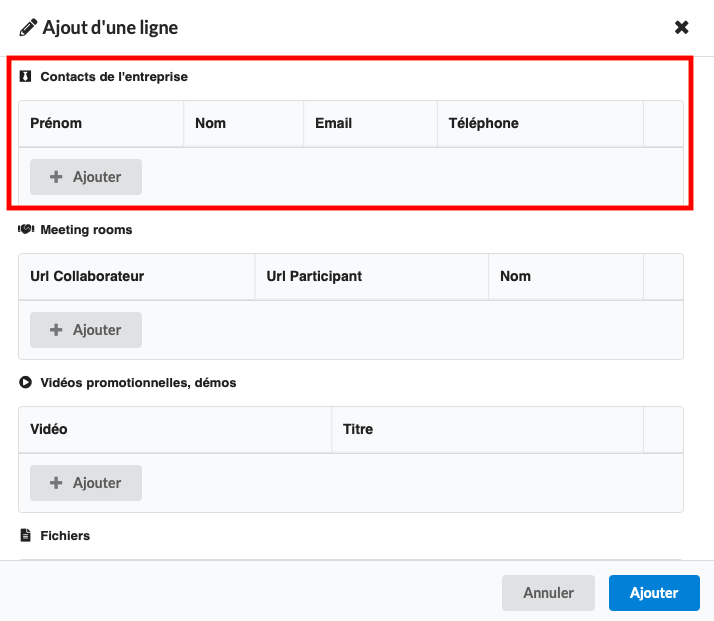Click the Téléphone column header

coord(483,123)
